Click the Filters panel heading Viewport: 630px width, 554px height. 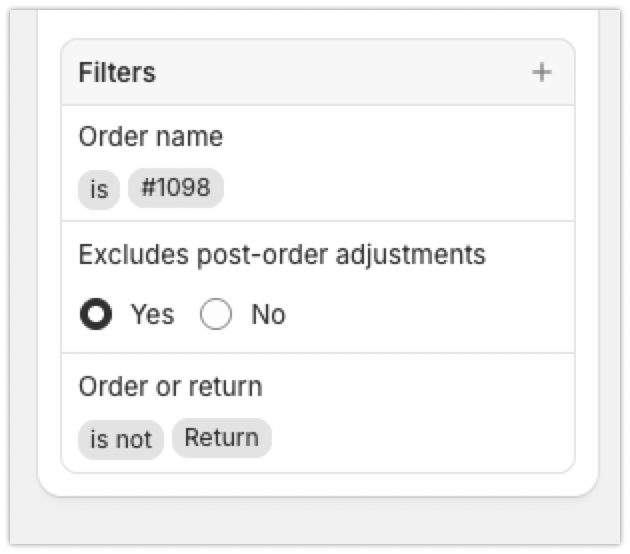pyautogui.click(x=117, y=73)
